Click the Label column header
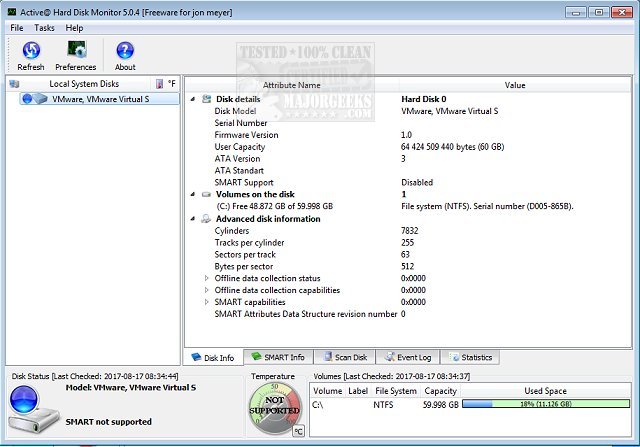This screenshot has height=447, width=640. tap(358, 391)
